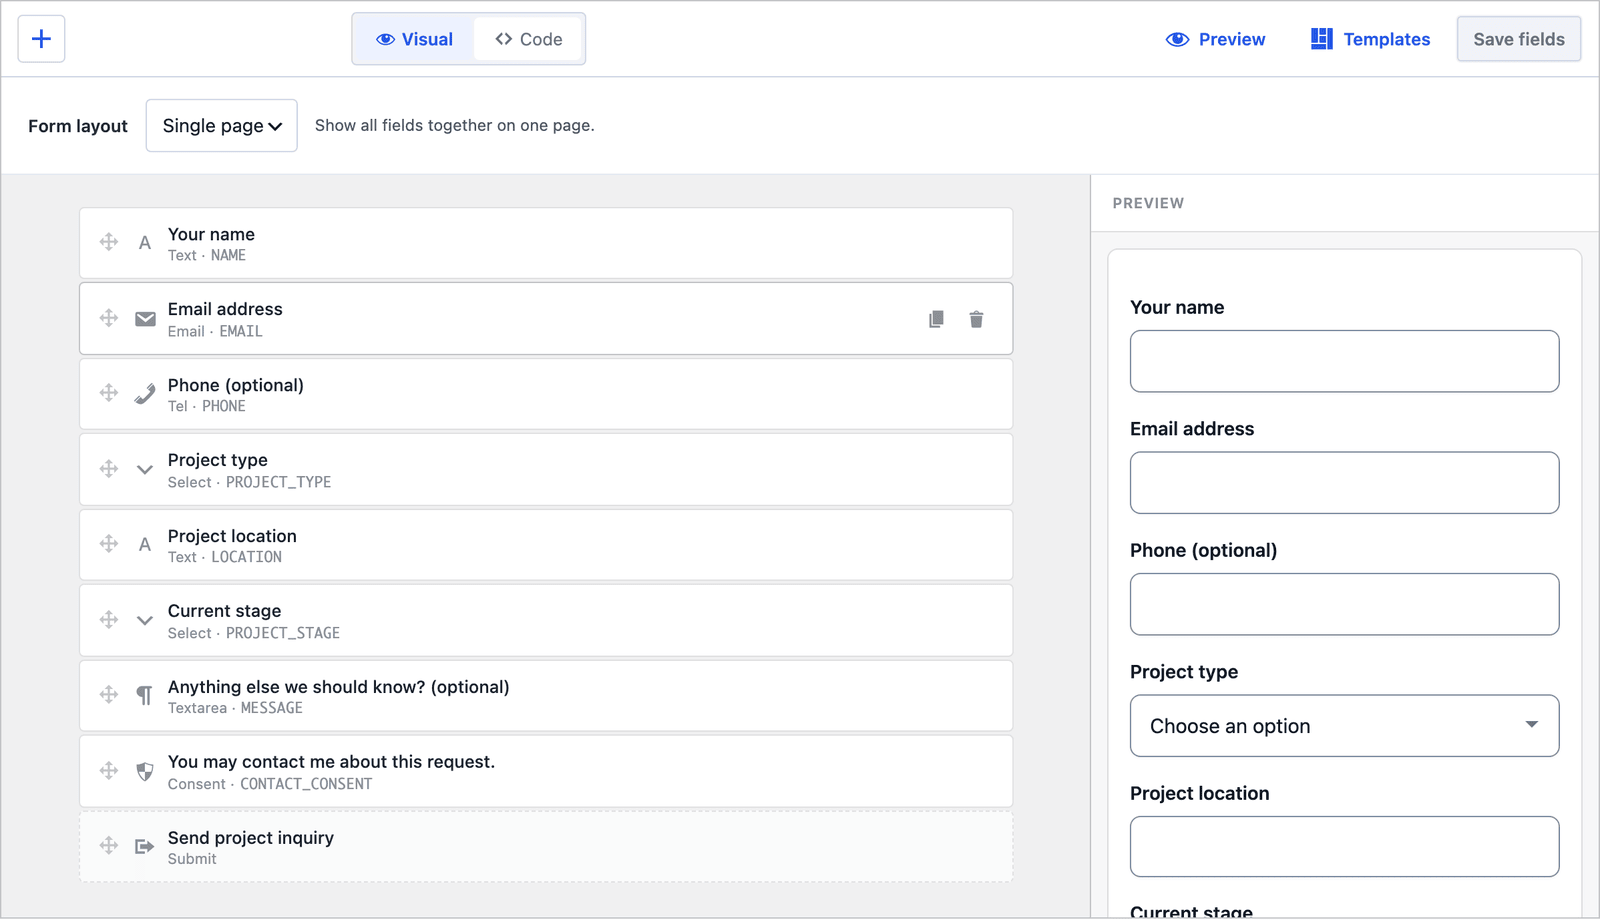Select the You may contact me field
1600x920 pixels.
pos(546,772)
